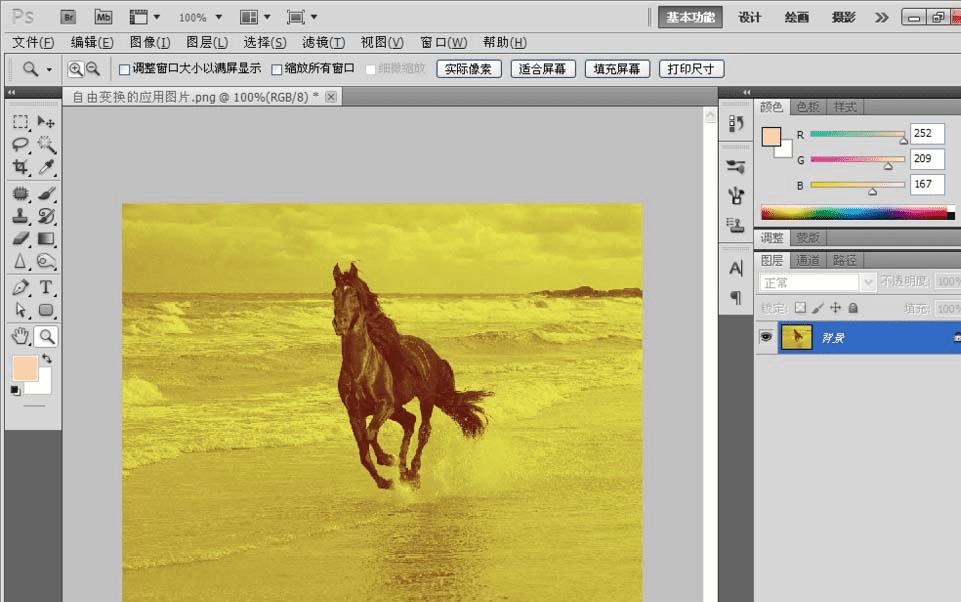Hide the 背景 layer using eye icon
This screenshot has width=961, height=602.
766,338
